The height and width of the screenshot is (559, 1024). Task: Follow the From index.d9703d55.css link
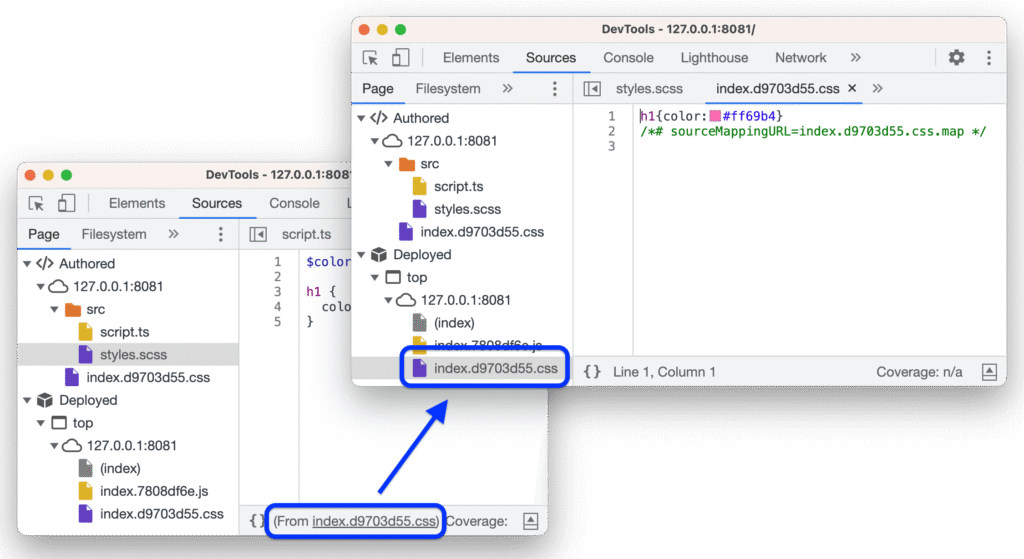[x=374, y=521]
